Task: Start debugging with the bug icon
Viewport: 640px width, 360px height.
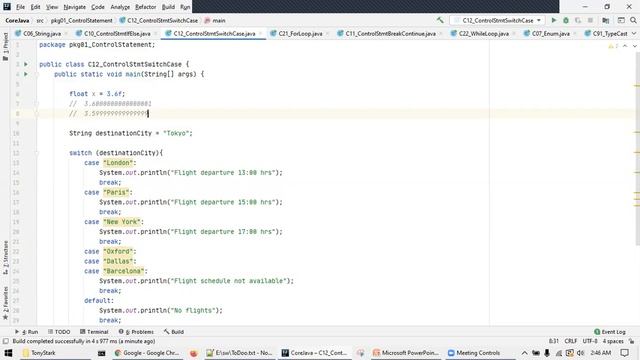Action: click(x=566, y=20)
